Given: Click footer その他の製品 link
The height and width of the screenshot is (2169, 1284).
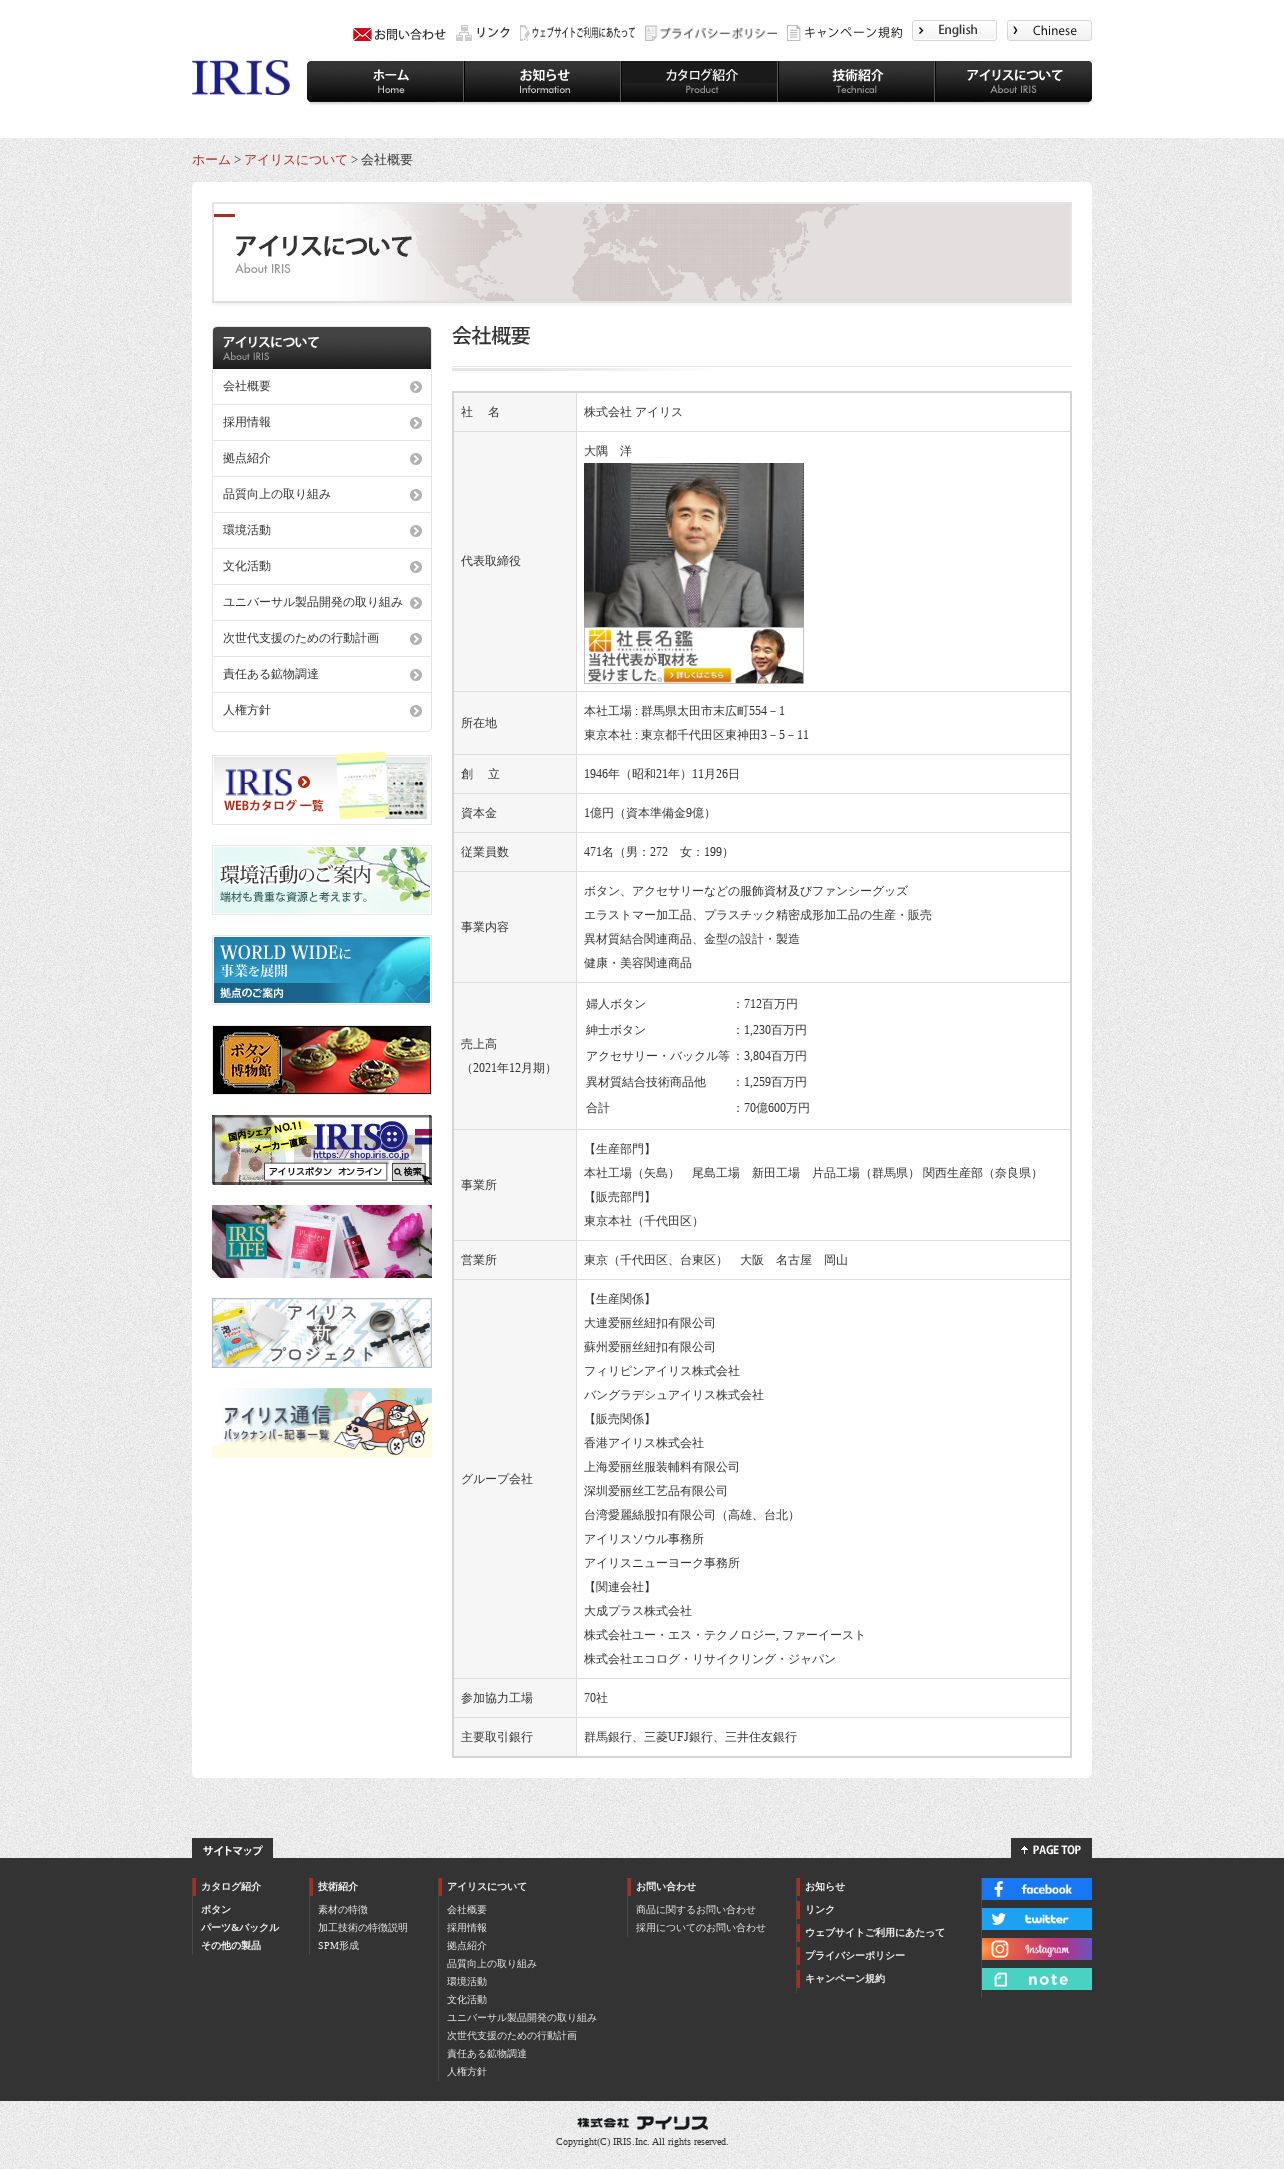Looking at the screenshot, I should 231,1946.
